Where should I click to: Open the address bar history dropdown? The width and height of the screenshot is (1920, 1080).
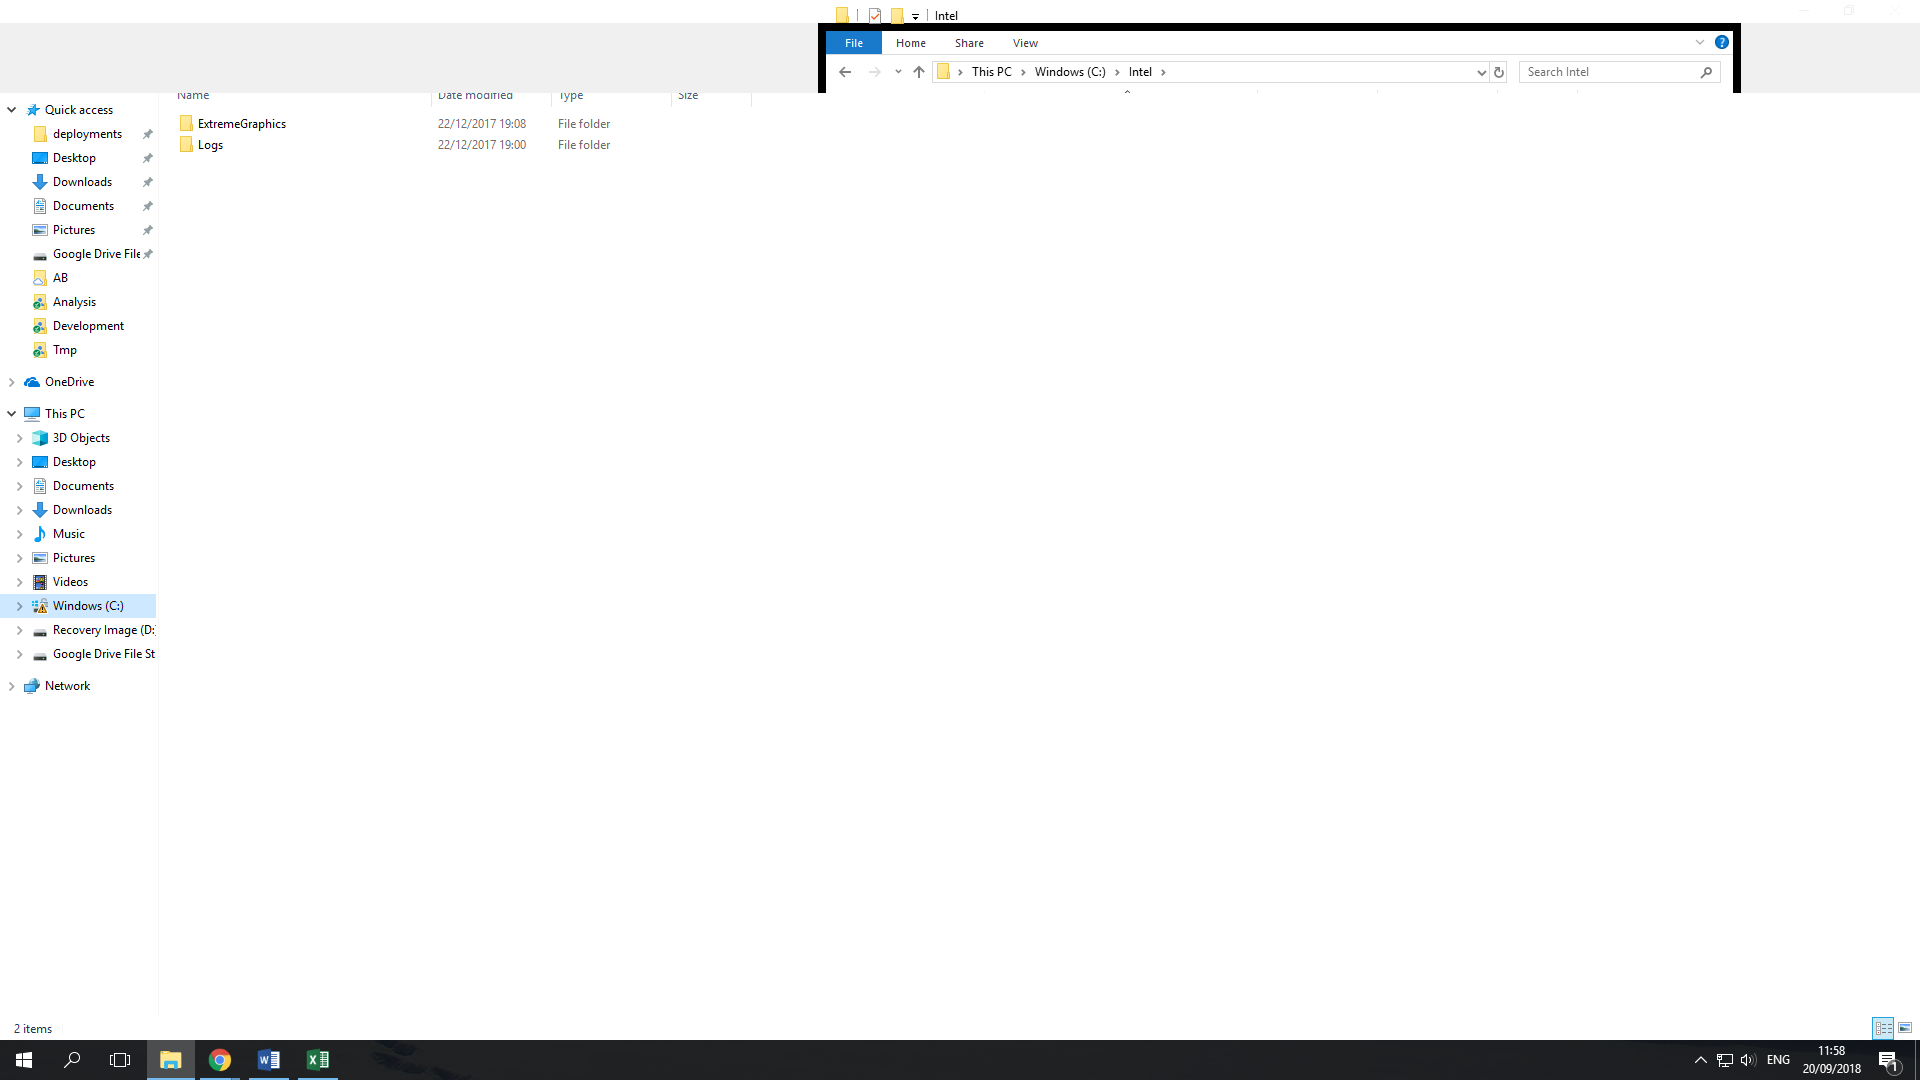coord(1481,72)
